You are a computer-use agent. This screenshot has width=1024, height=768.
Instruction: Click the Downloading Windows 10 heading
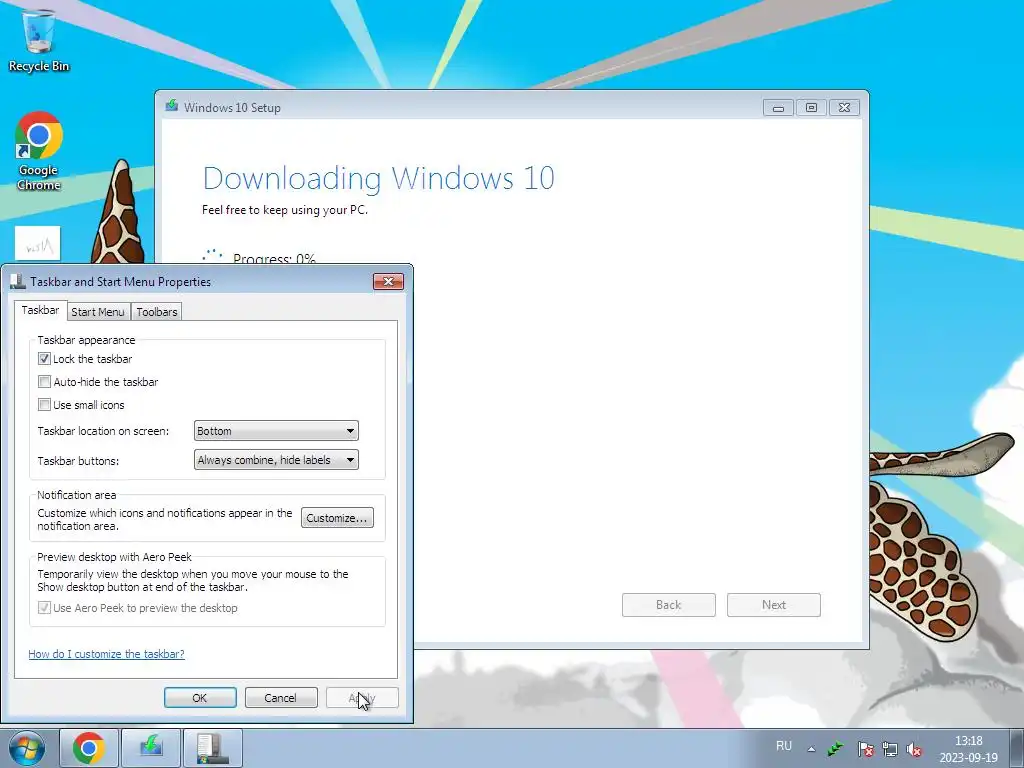pyautogui.click(x=378, y=178)
